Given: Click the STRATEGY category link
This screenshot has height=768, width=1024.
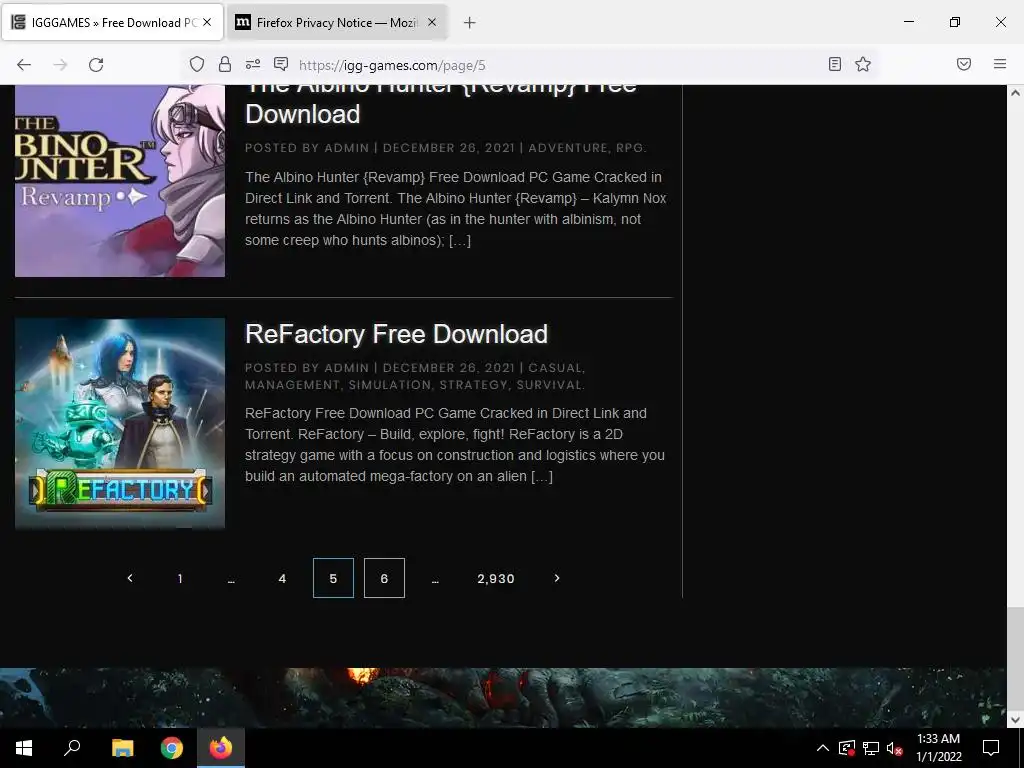Looking at the screenshot, I should (x=473, y=385).
